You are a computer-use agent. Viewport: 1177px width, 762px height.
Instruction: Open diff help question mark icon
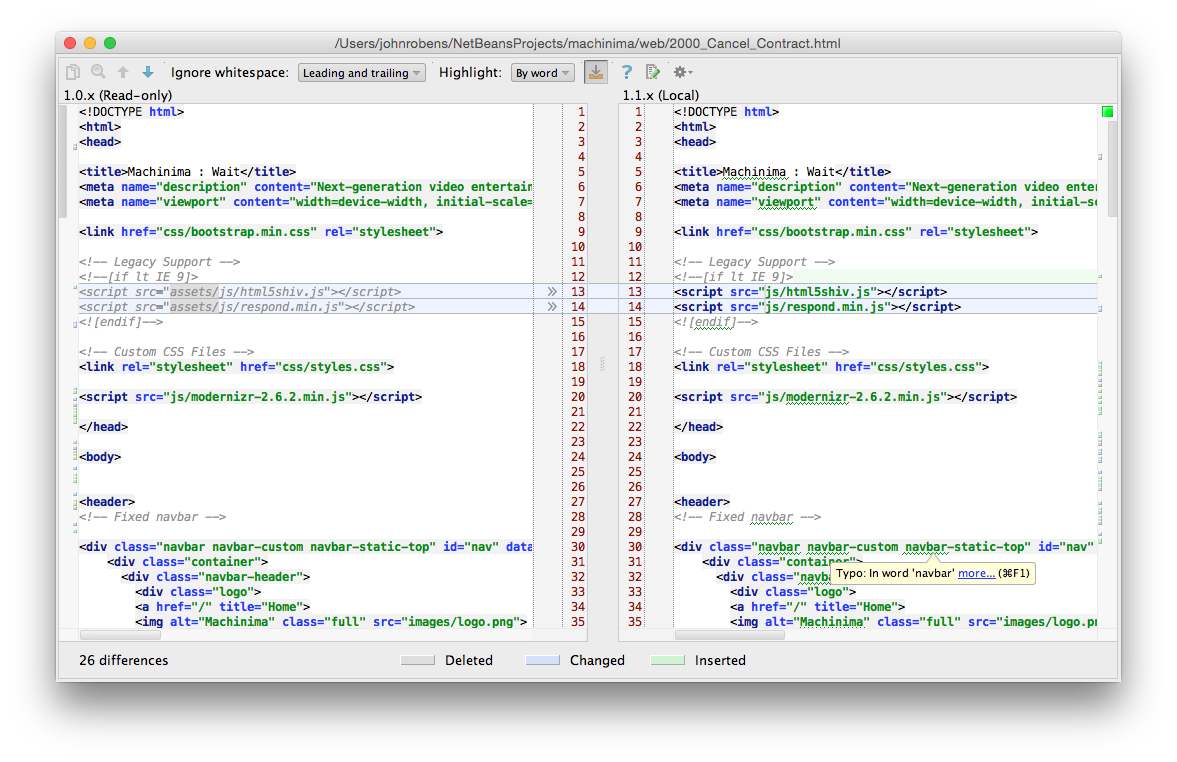(627, 72)
